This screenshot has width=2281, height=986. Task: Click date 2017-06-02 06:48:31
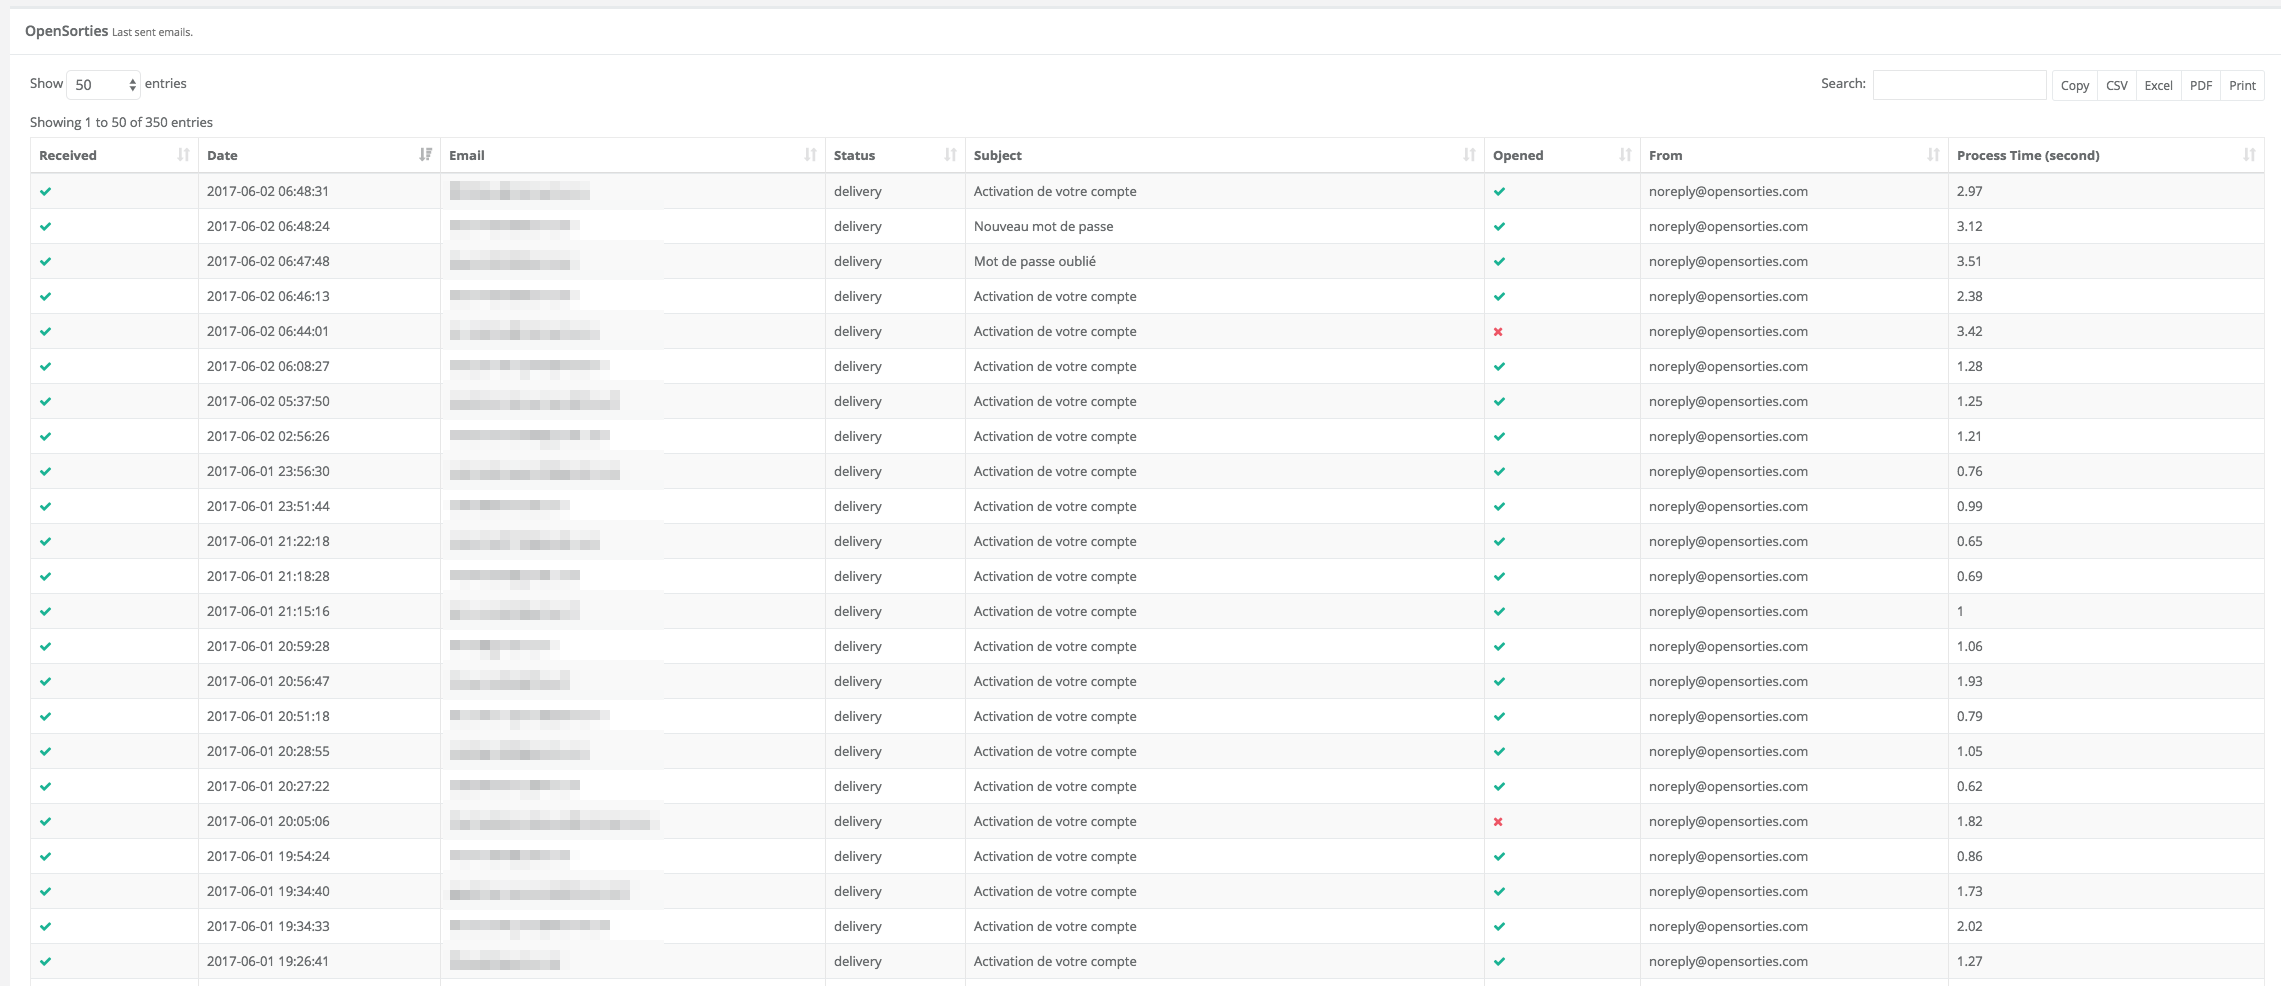point(268,191)
